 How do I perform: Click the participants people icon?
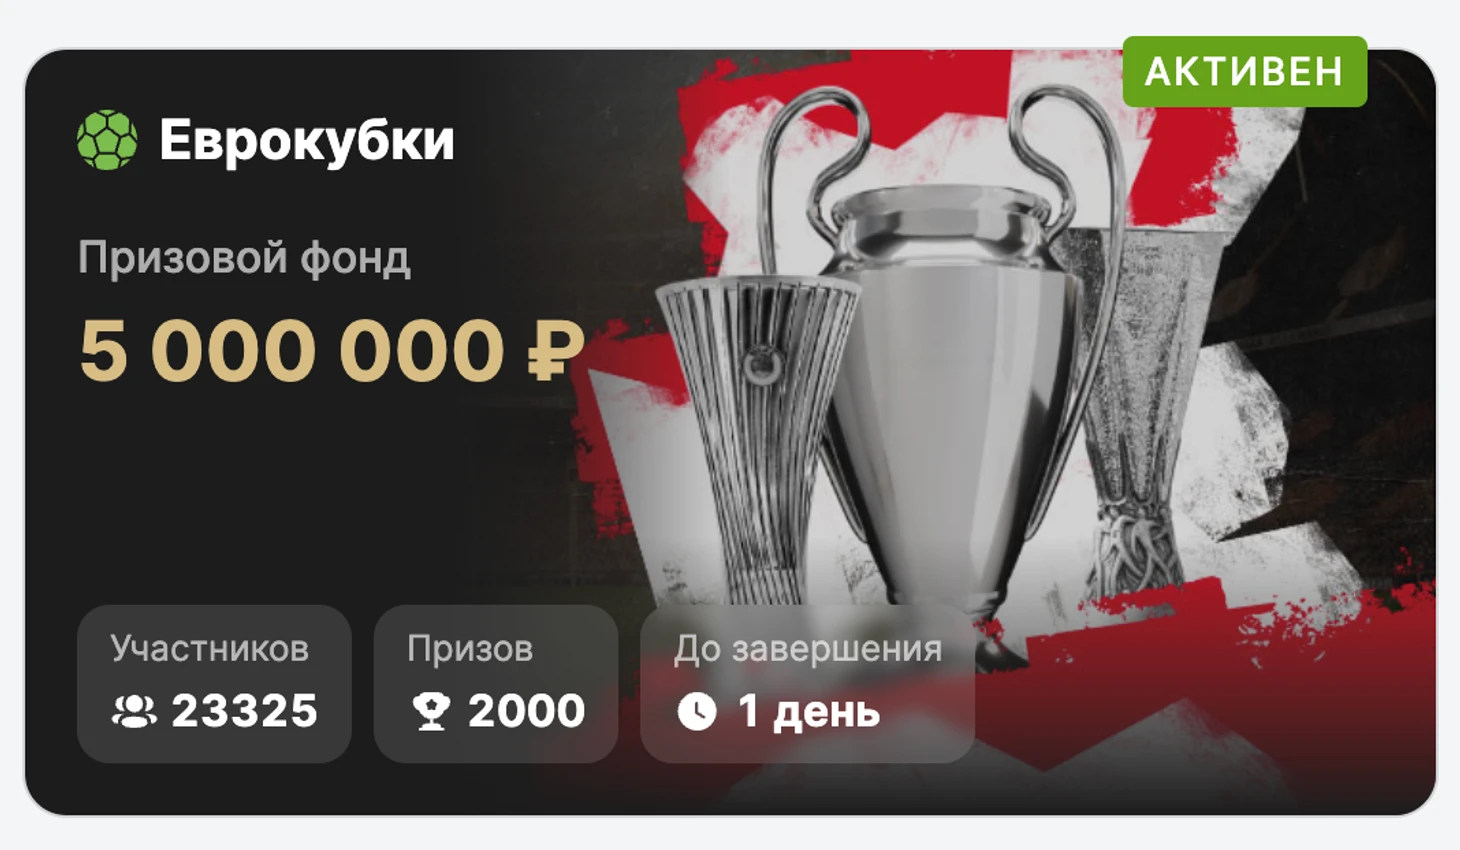click(x=134, y=711)
